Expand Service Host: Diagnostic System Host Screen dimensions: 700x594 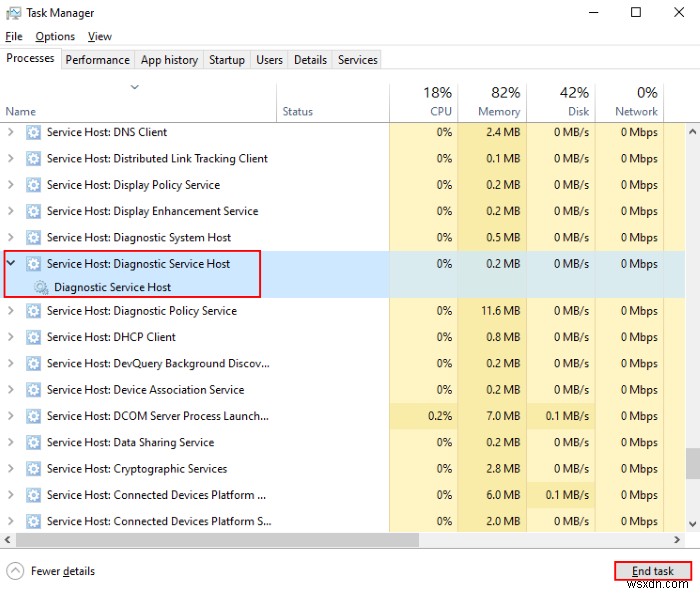[x=11, y=237]
